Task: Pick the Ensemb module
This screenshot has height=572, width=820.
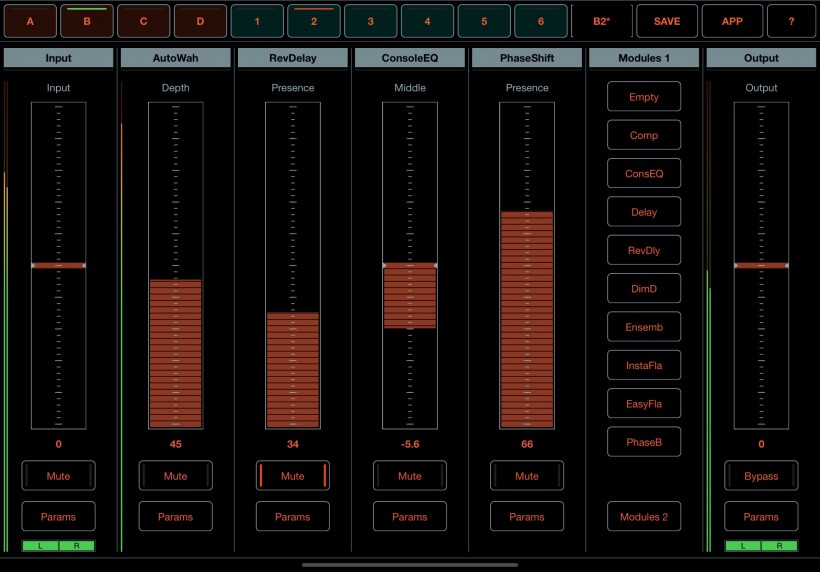Action: (x=644, y=327)
